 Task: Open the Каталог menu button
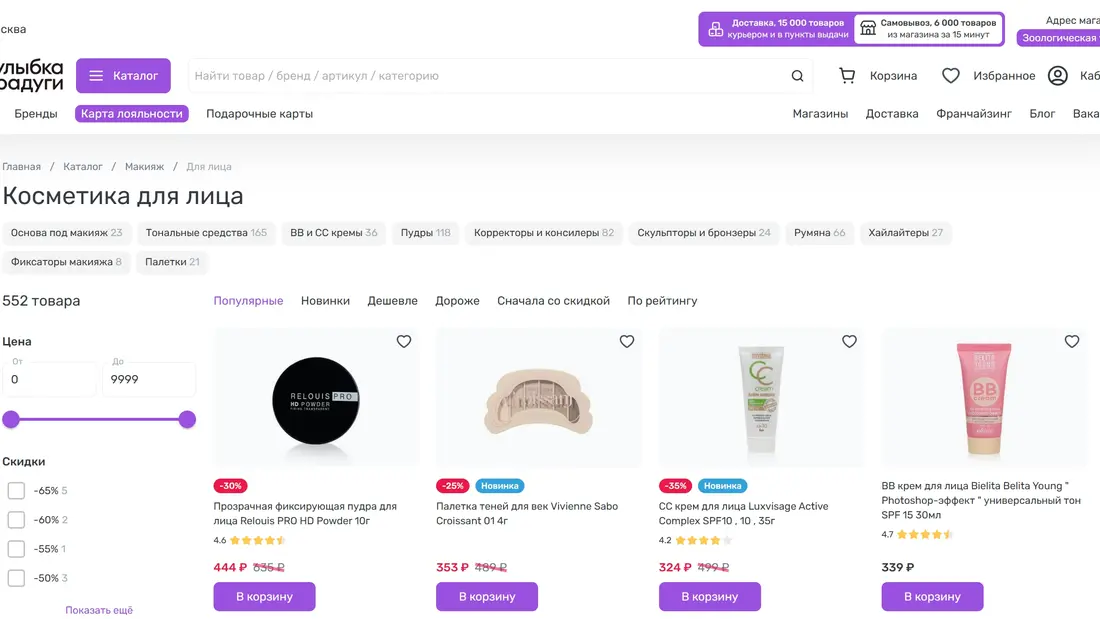[123, 76]
